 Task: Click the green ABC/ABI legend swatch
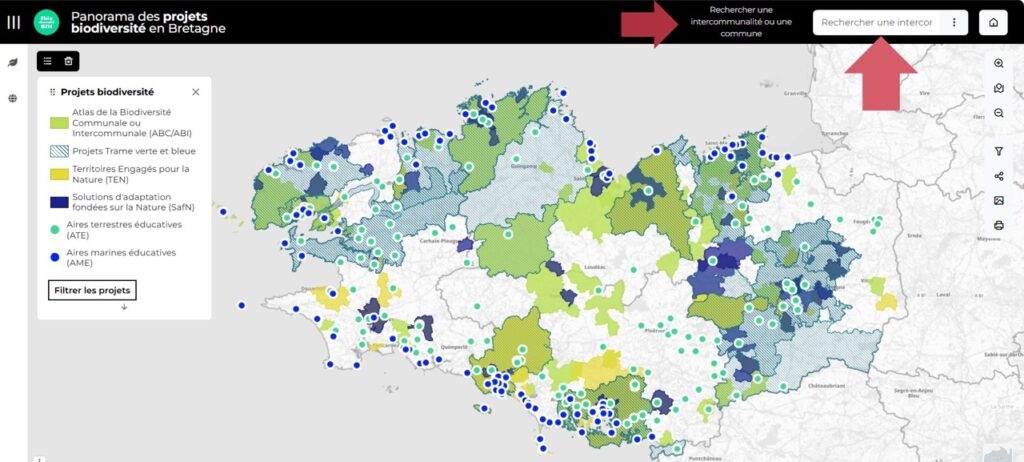point(59,123)
